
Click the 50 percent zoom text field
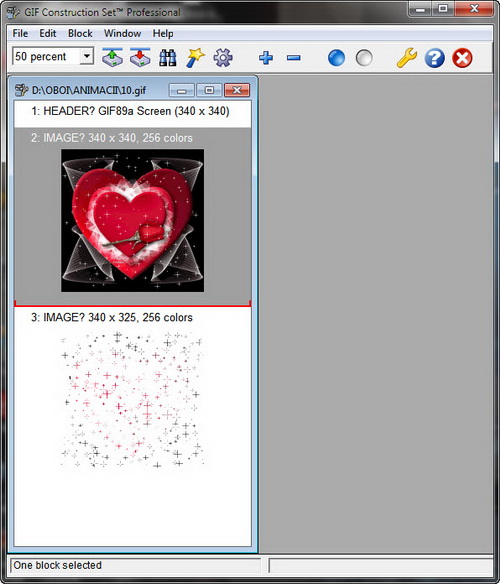[46, 56]
